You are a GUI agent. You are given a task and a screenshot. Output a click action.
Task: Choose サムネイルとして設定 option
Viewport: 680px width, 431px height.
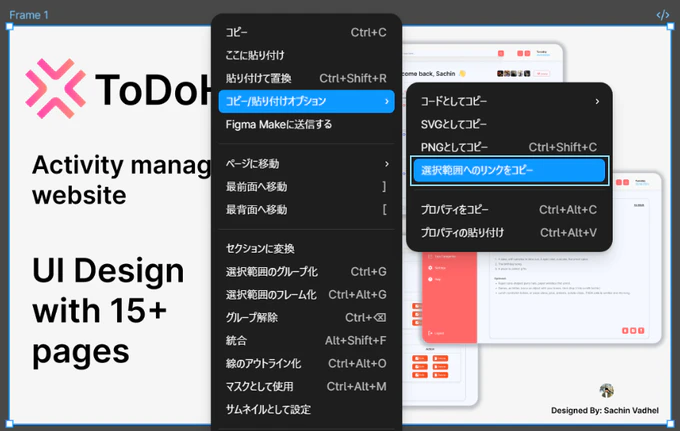(x=306, y=410)
